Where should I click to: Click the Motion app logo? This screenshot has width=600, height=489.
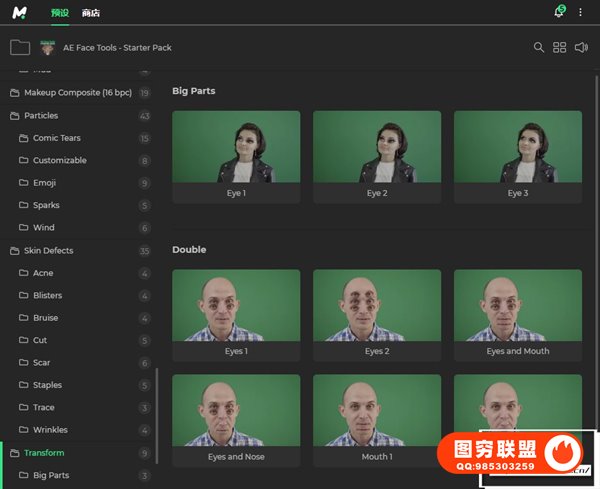click(x=20, y=12)
